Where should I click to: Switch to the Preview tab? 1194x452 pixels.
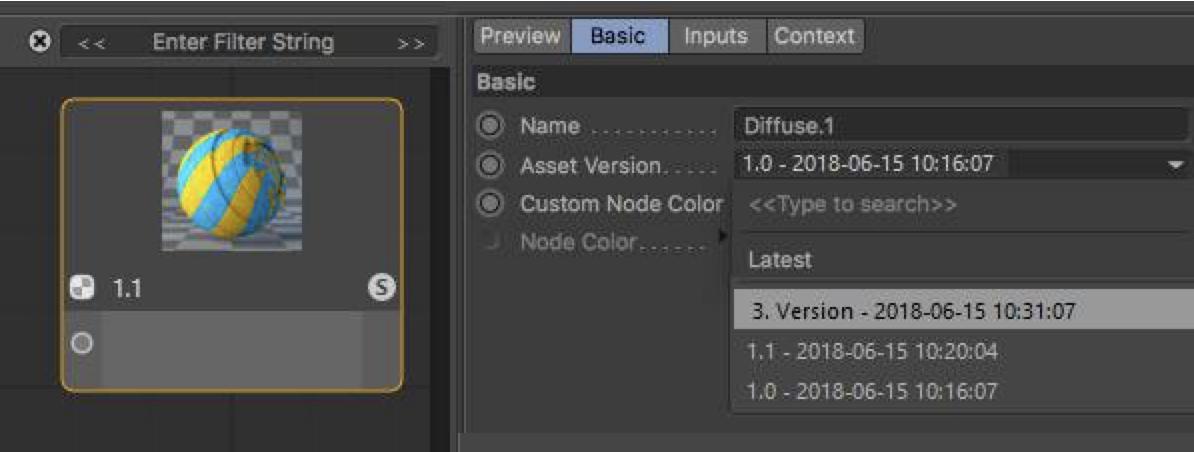[520, 37]
